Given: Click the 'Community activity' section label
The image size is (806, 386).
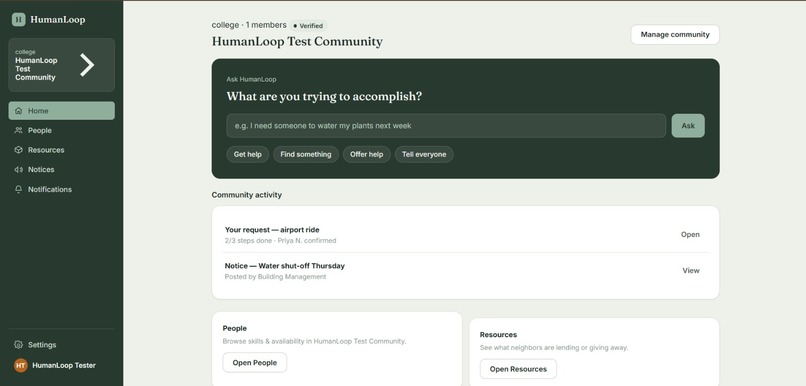Looking at the screenshot, I should point(247,195).
